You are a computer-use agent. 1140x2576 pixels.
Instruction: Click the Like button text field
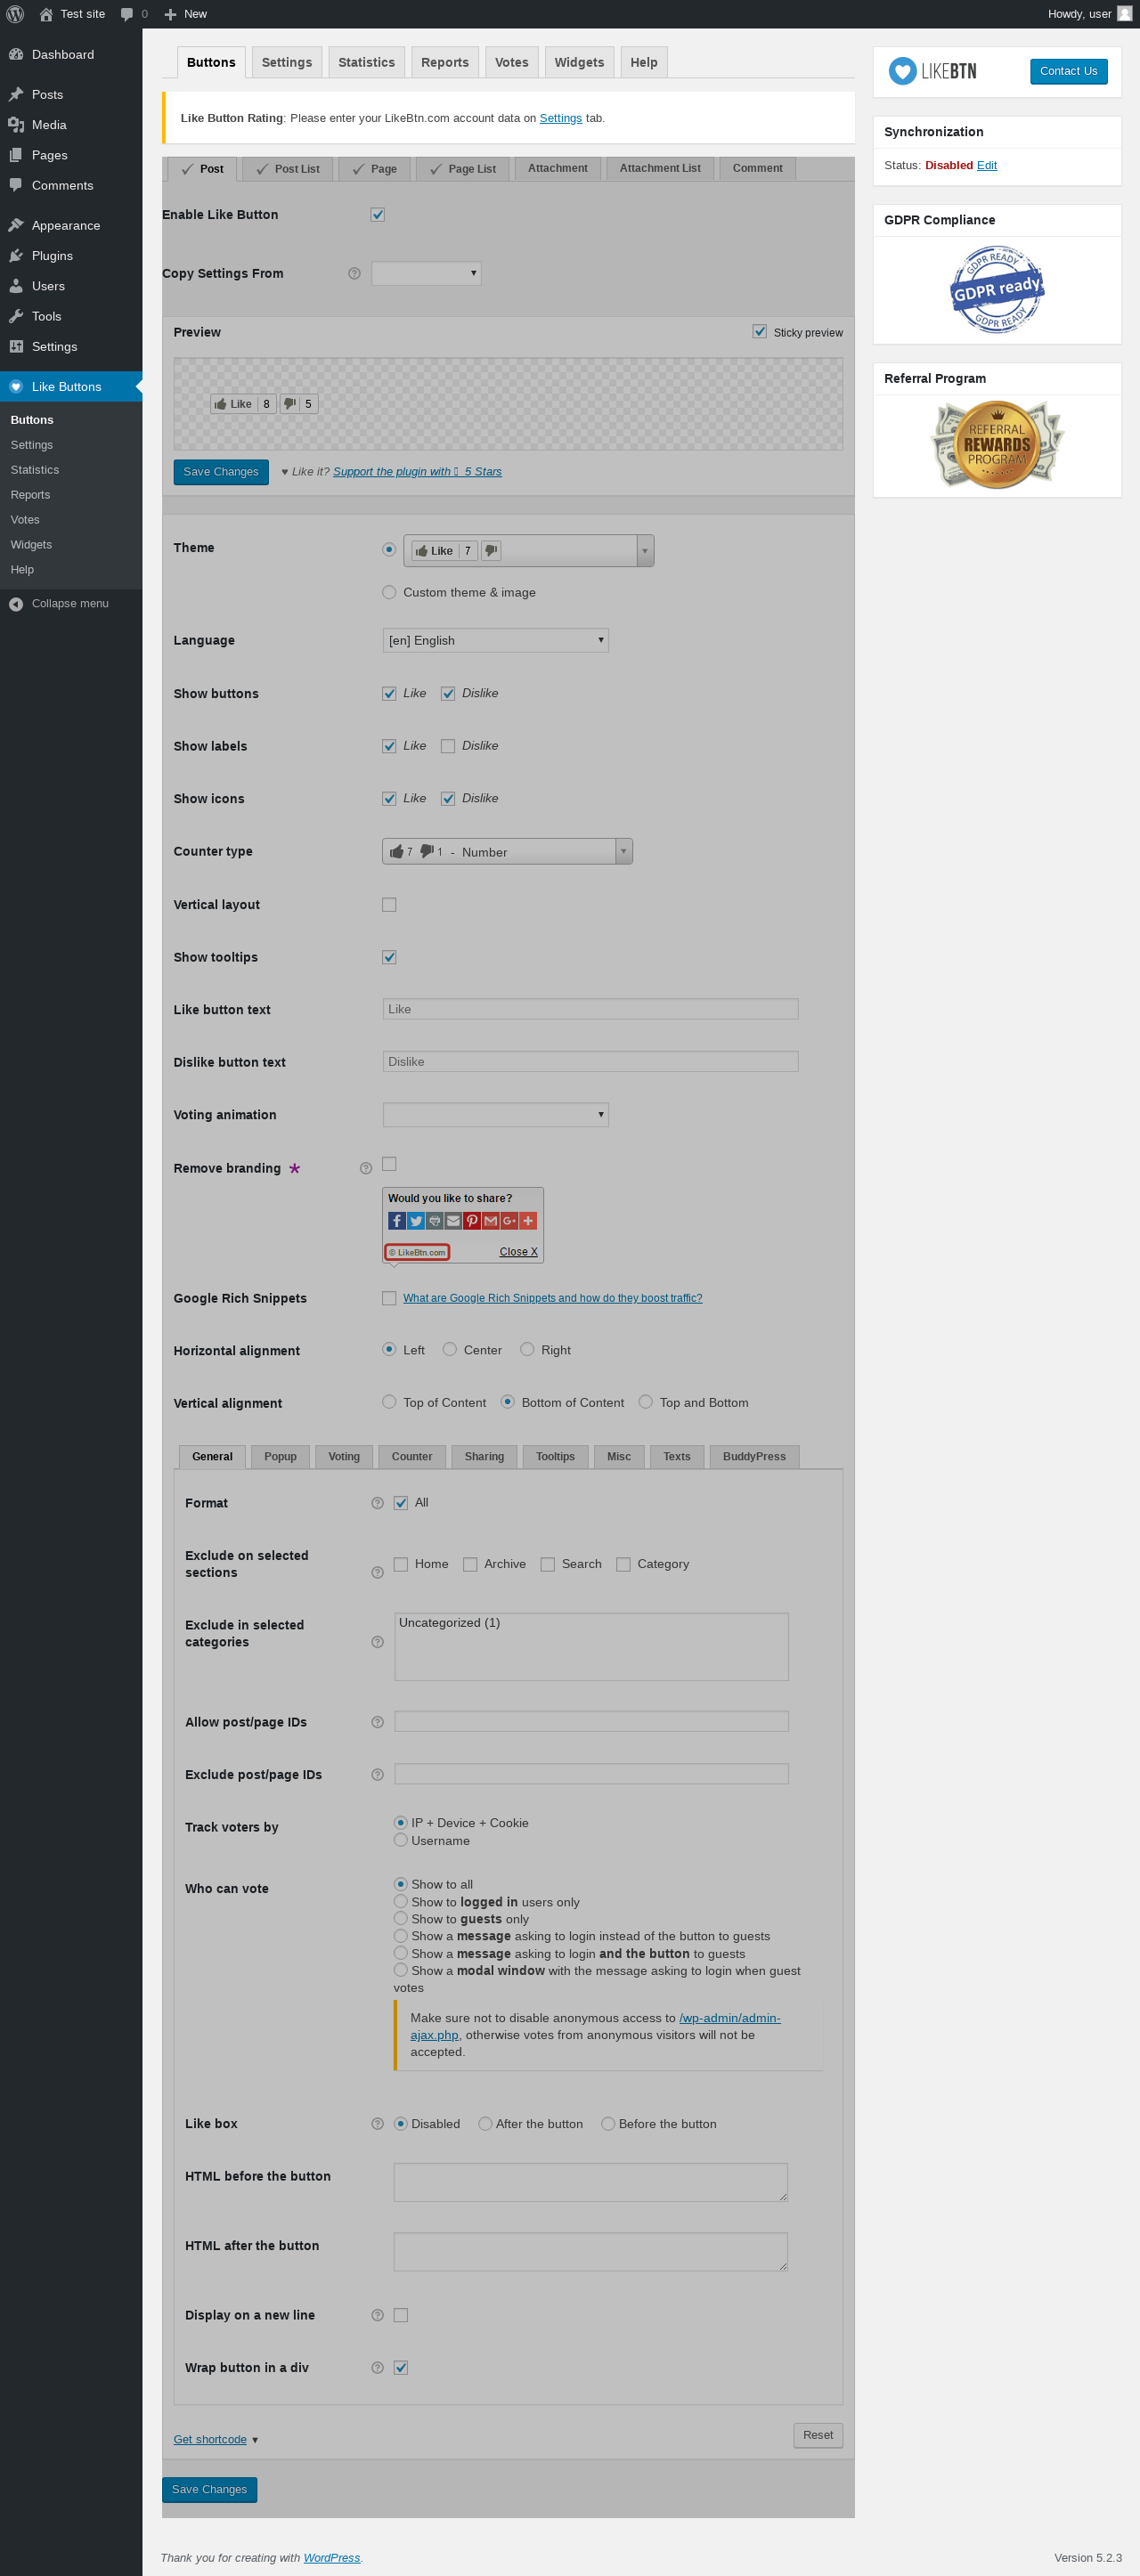pyautogui.click(x=591, y=1009)
